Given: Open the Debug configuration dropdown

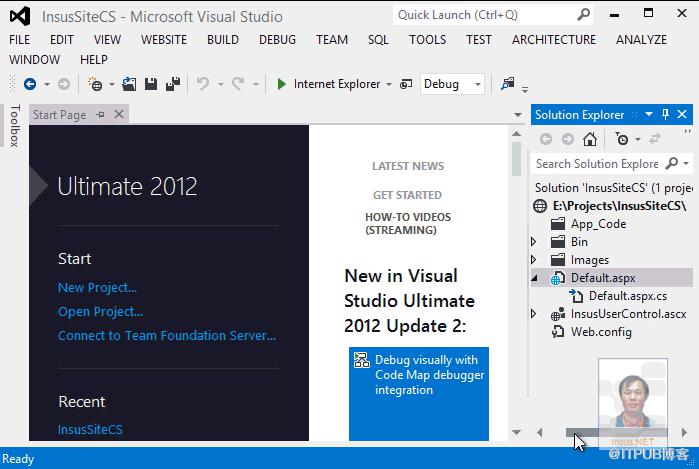Looking at the screenshot, I should (452, 84).
